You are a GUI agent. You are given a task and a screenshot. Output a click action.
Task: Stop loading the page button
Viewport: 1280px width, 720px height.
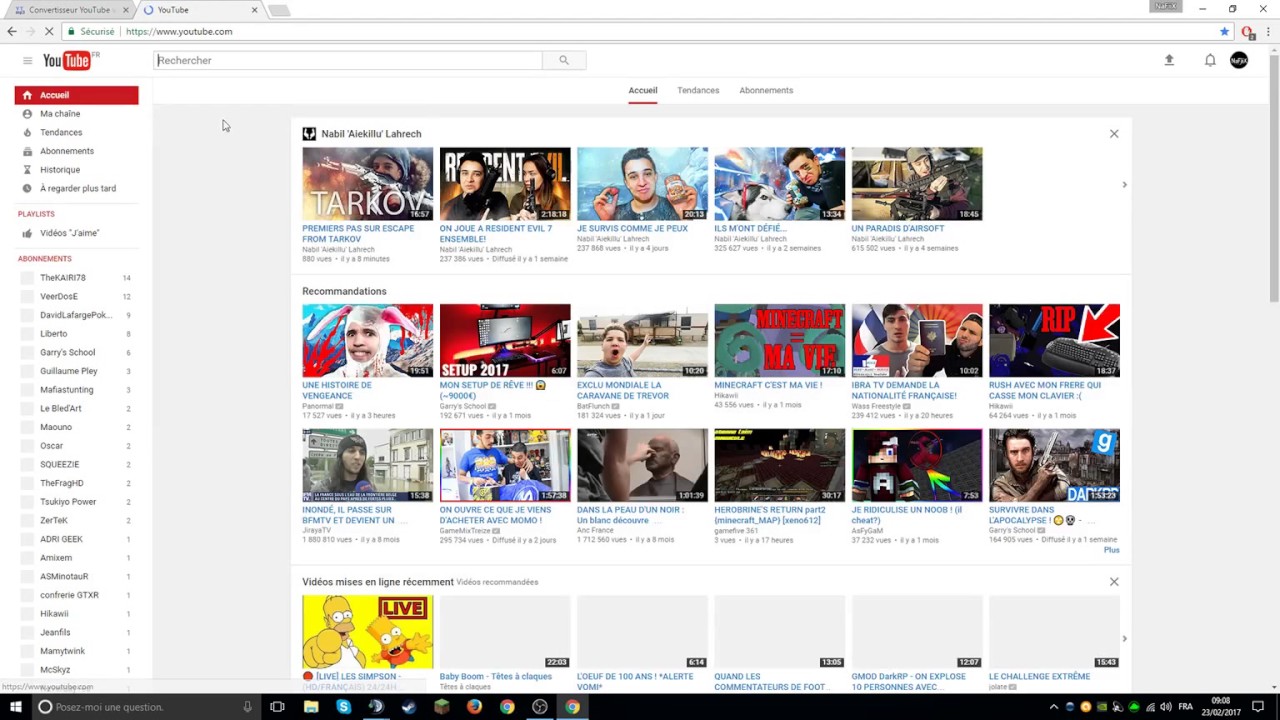point(48,31)
